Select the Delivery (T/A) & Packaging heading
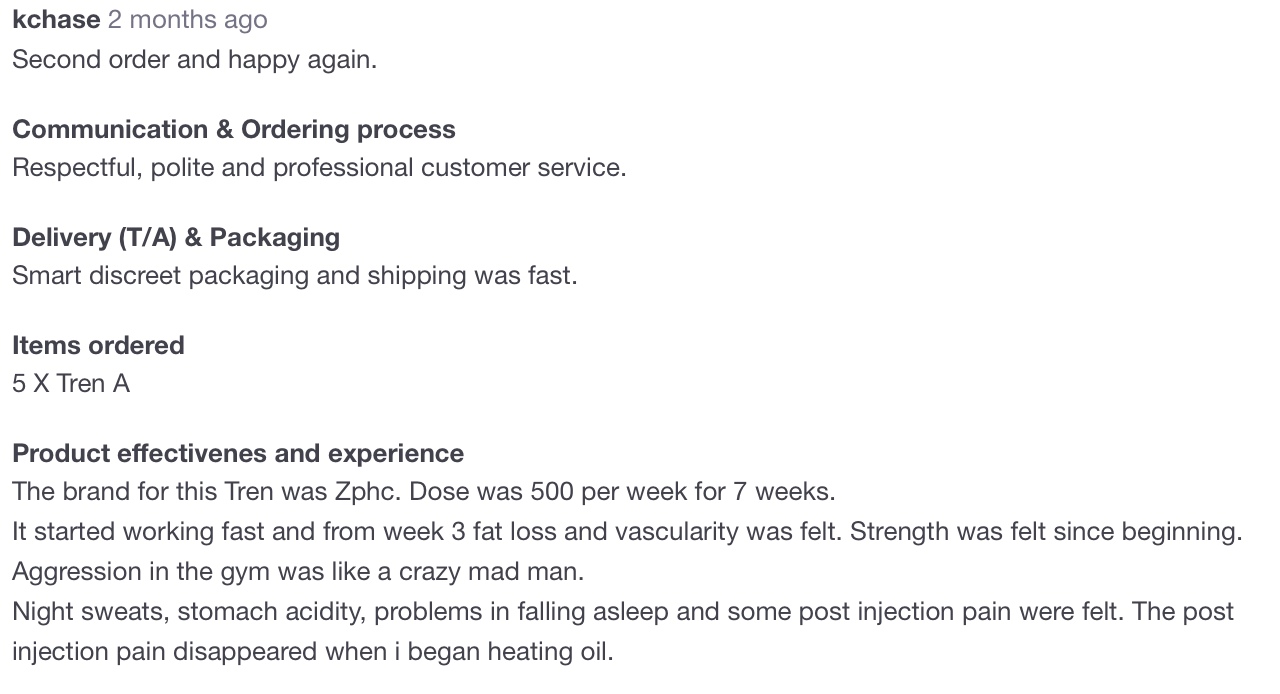Image resolution: width=1280 pixels, height=694 pixels. point(176,238)
